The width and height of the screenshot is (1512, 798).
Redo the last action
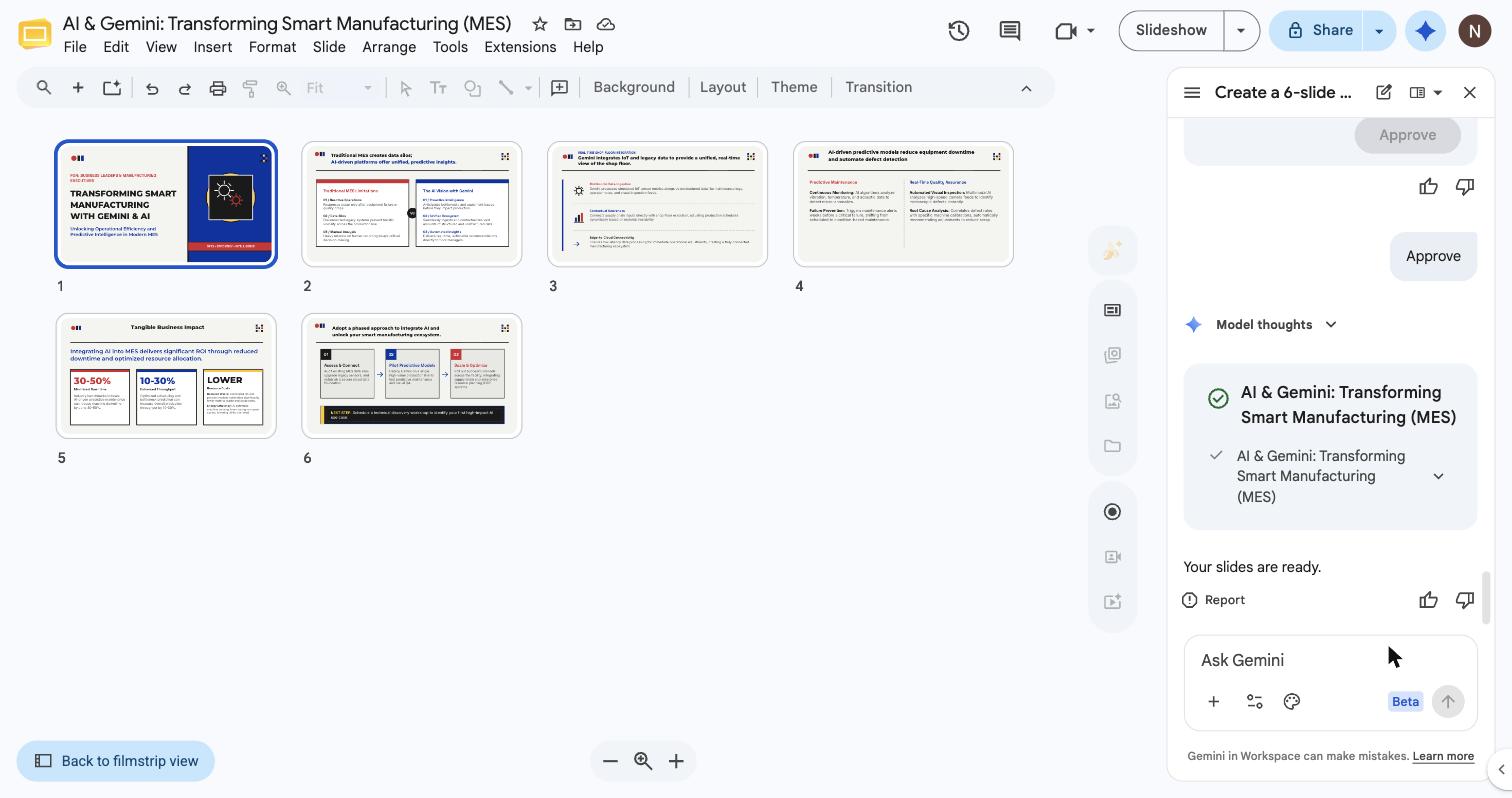[185, 88]
